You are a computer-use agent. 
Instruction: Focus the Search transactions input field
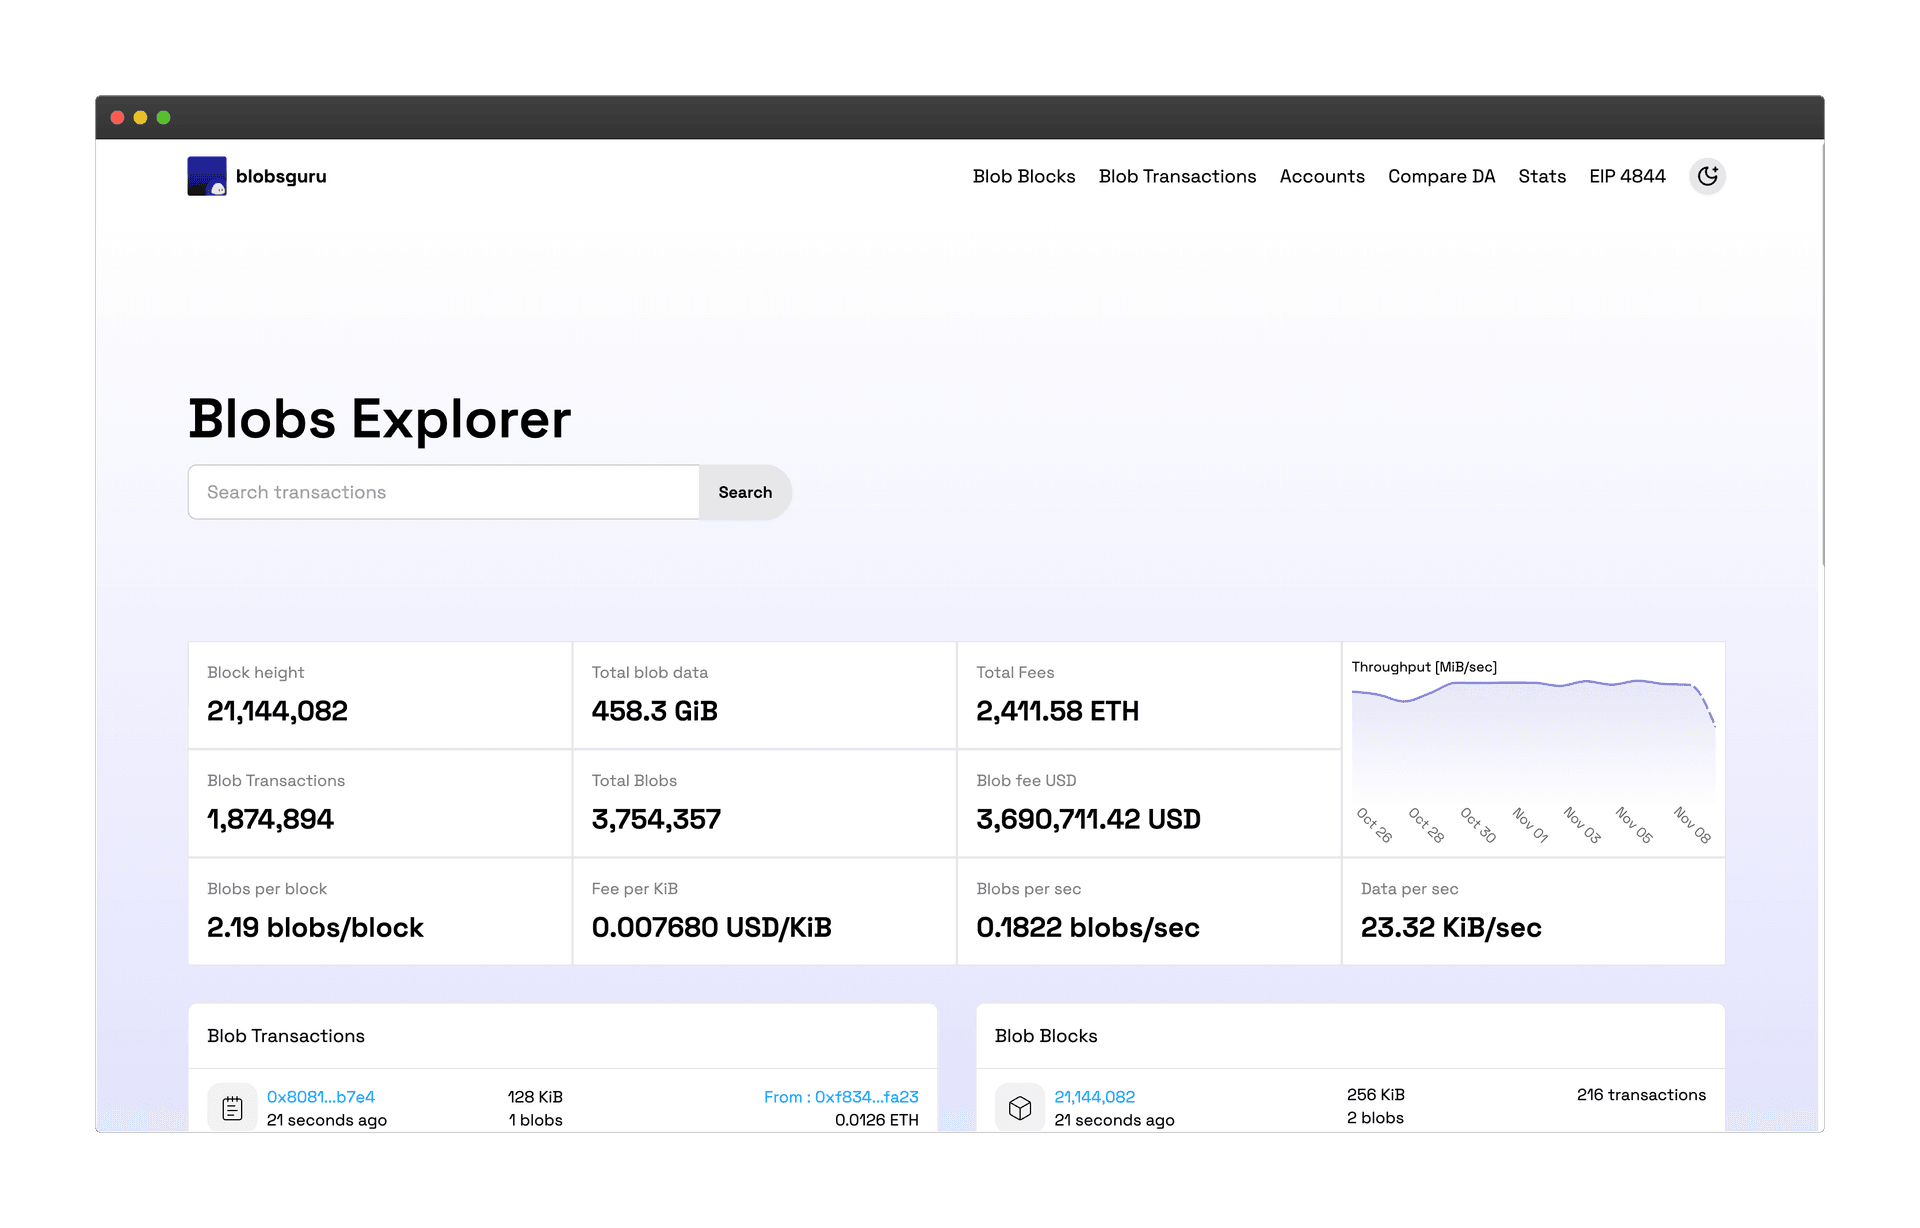tap(443, 492)
